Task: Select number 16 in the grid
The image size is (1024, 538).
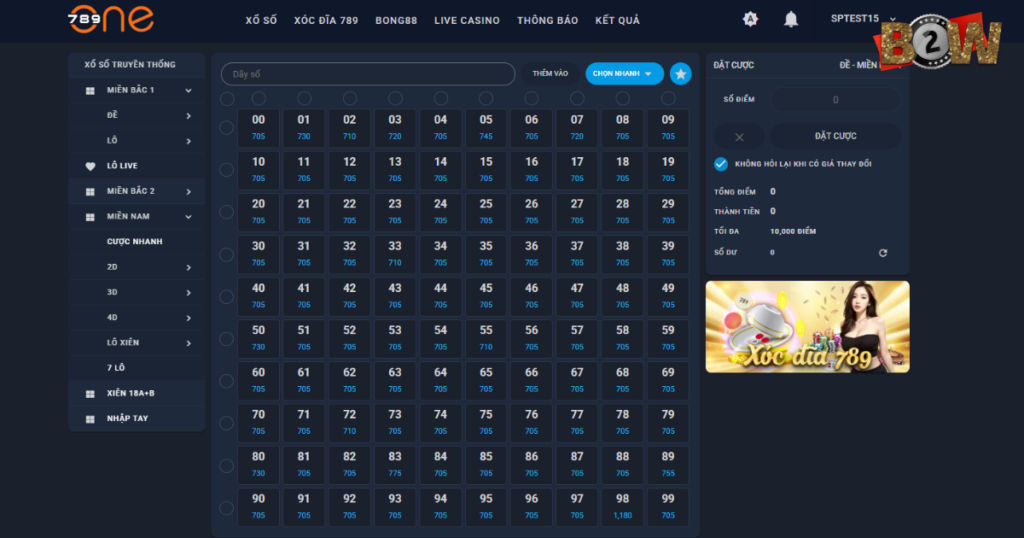Action: [532, 170]
